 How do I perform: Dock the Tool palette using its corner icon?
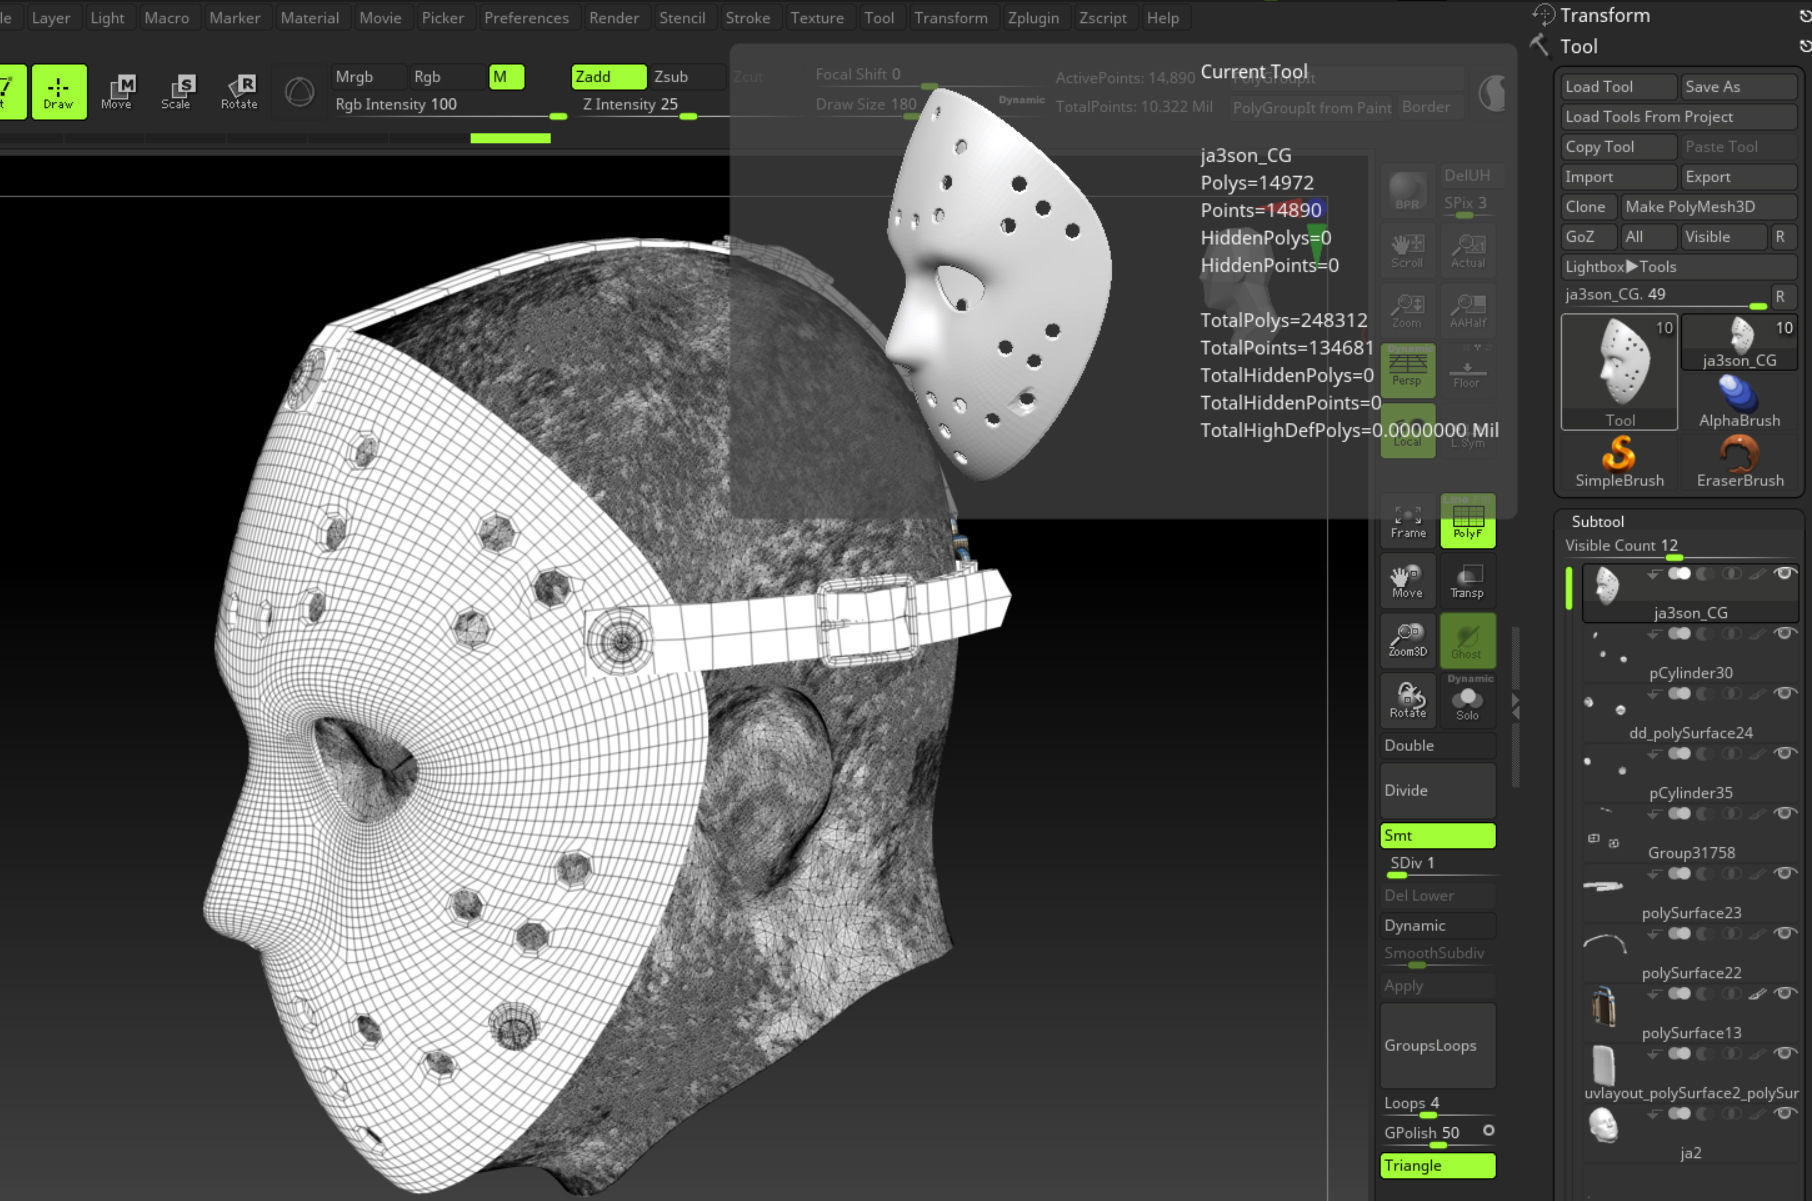(x=1804, y=46)
